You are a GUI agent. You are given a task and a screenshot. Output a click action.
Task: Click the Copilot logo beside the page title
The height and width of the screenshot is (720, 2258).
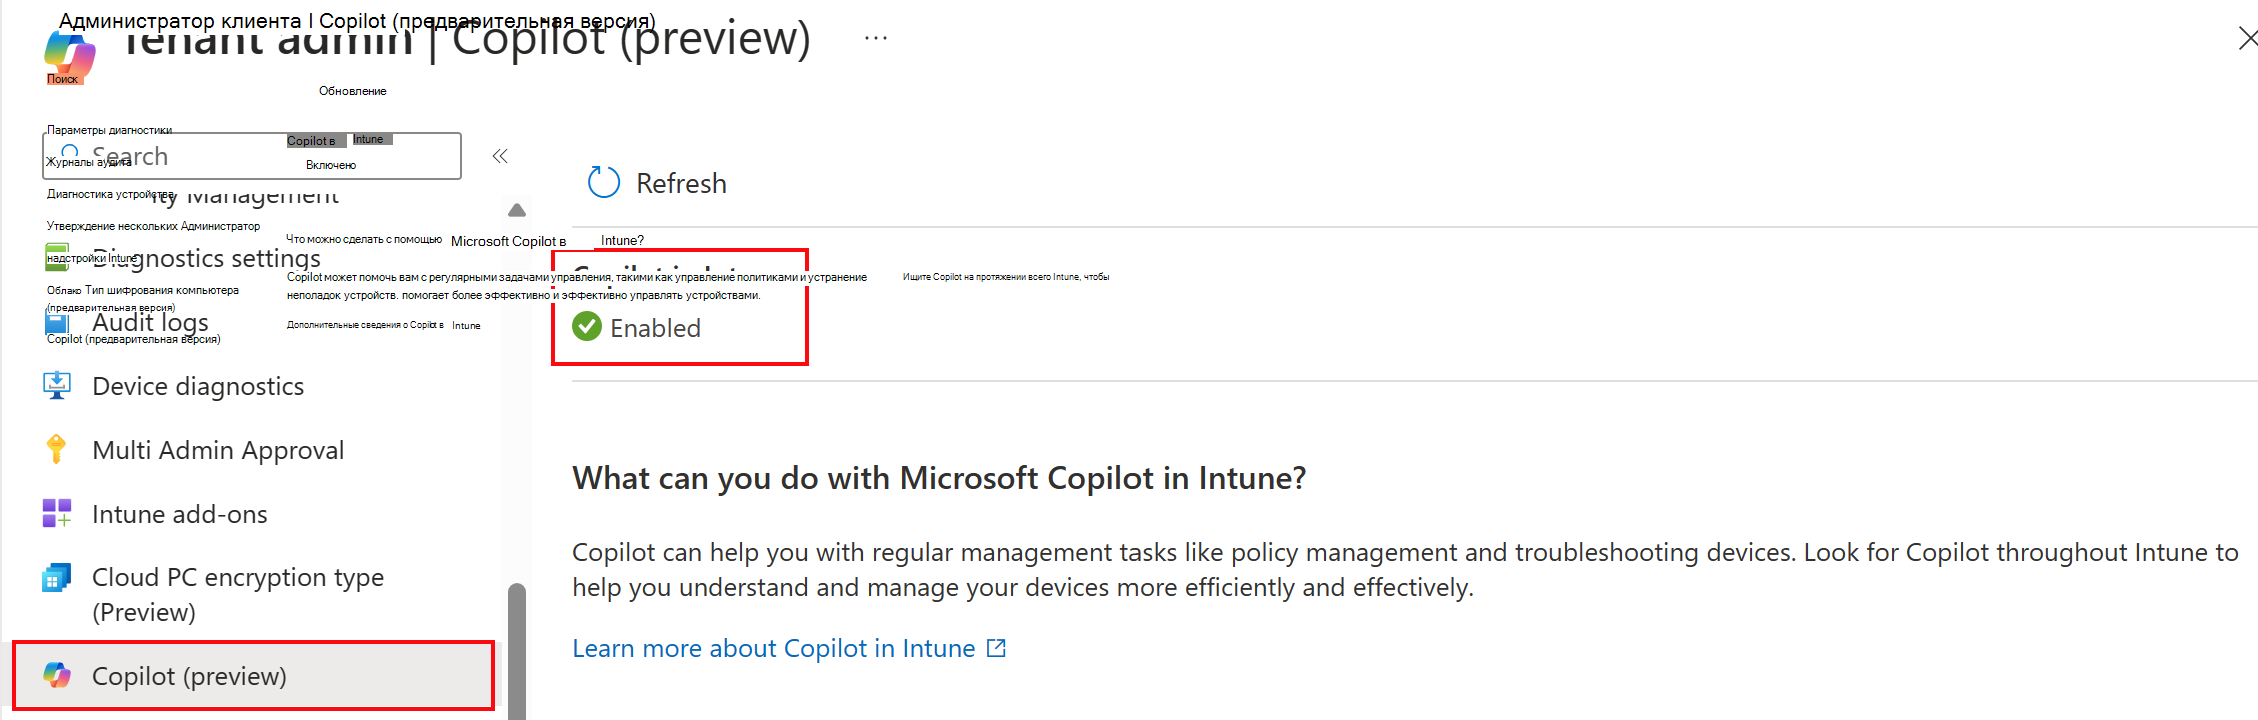click(x=70, y=57)
